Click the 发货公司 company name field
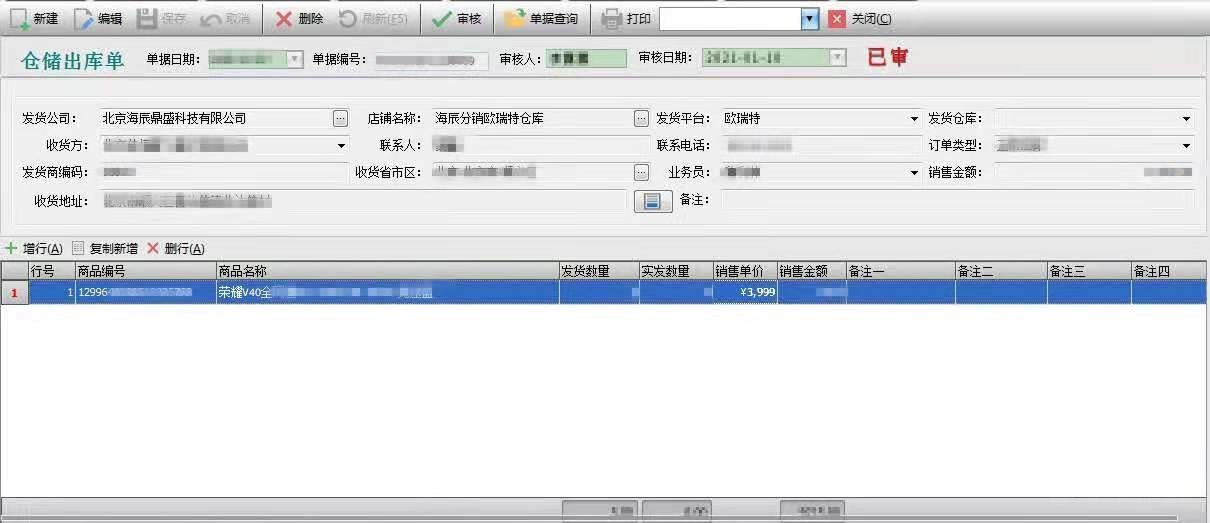1210x523 pixels. pyautogui.click(x=215, y=118)
